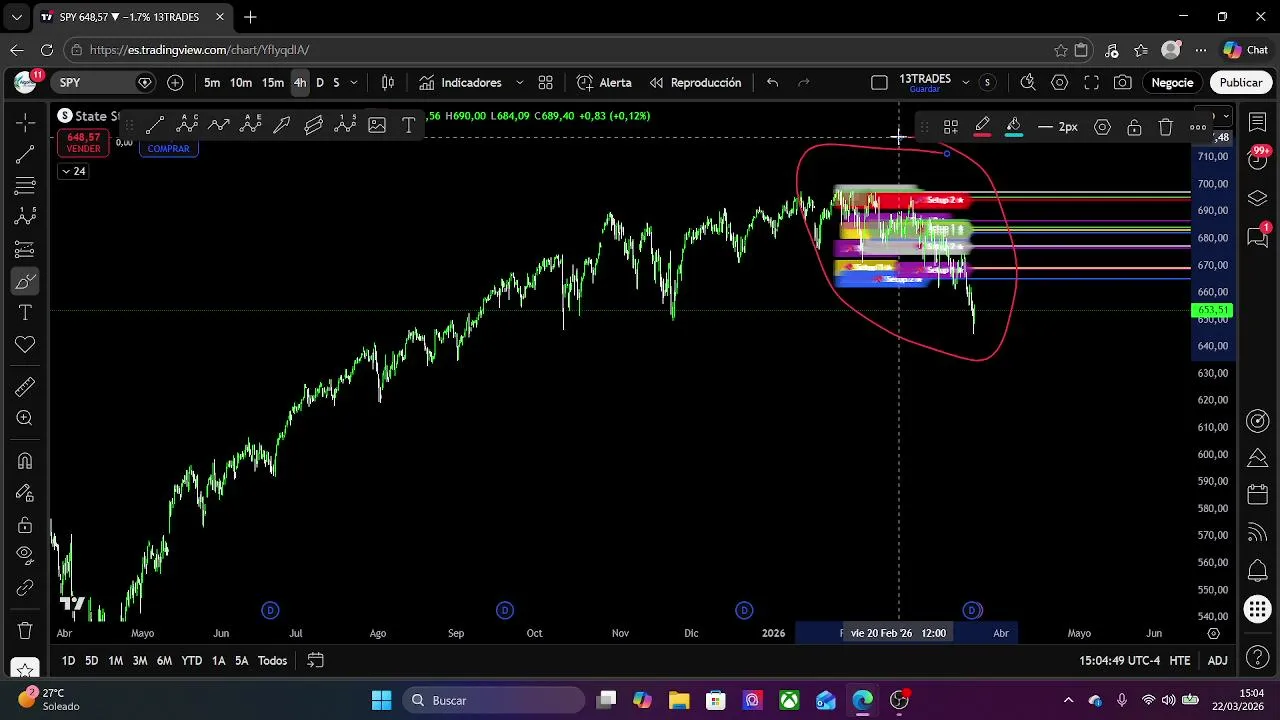Screen dimensions: 1280x720
Task: Undo the last chart action
Action: pyautogui.click(x=772, y=83)
